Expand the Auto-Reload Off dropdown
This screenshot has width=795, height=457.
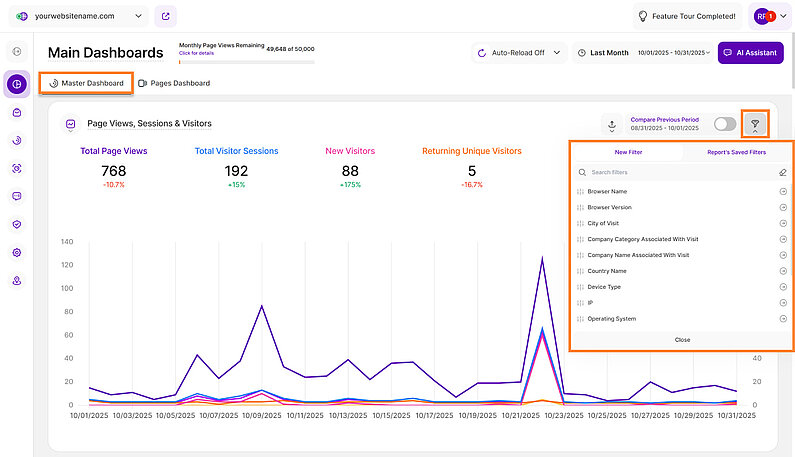[x=518, y=53]
